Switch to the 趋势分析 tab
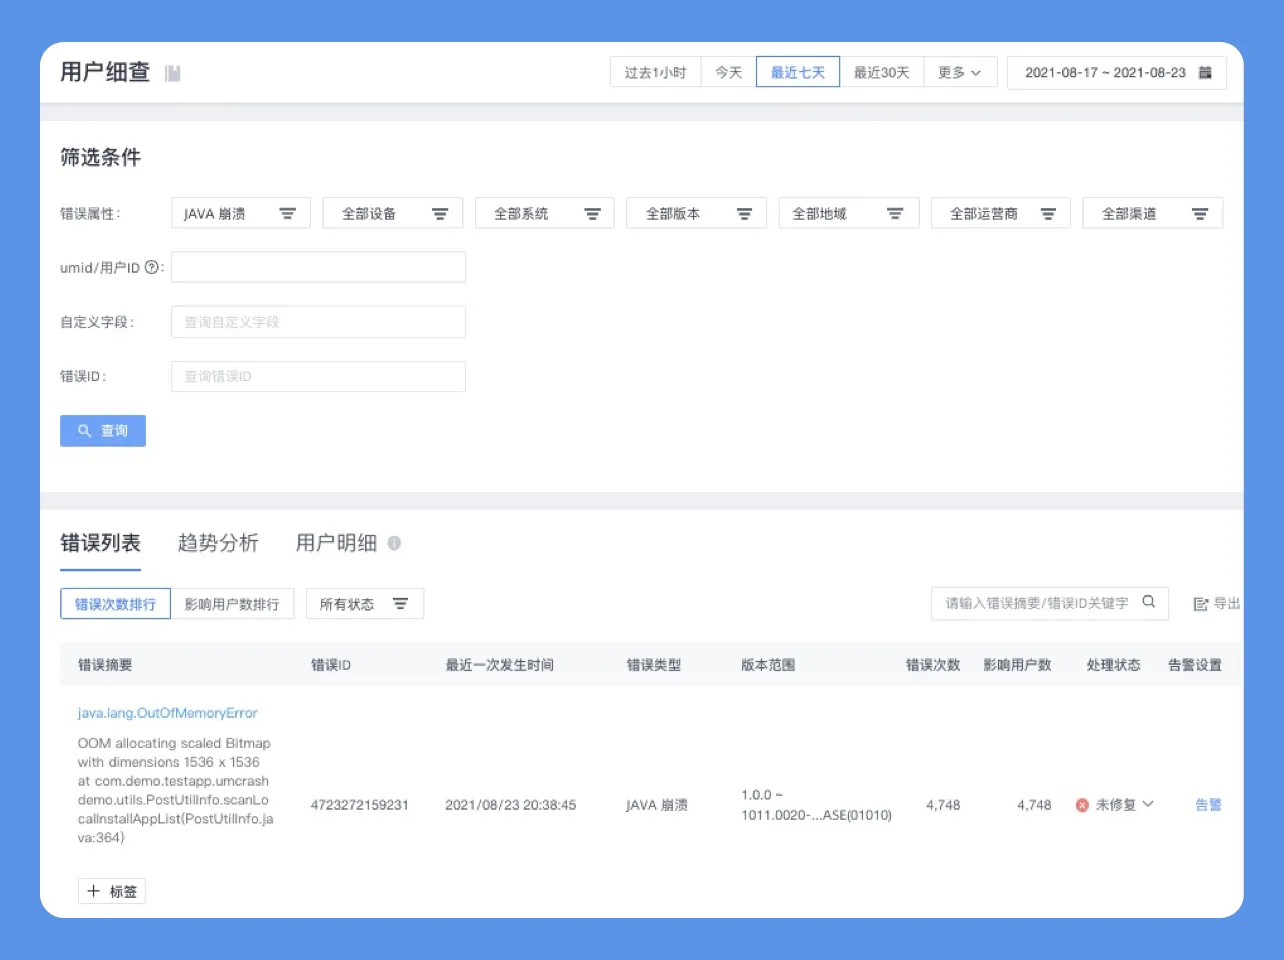This screenshot has height=960, width=1284. pyautogui.click(x=218, y=543)
